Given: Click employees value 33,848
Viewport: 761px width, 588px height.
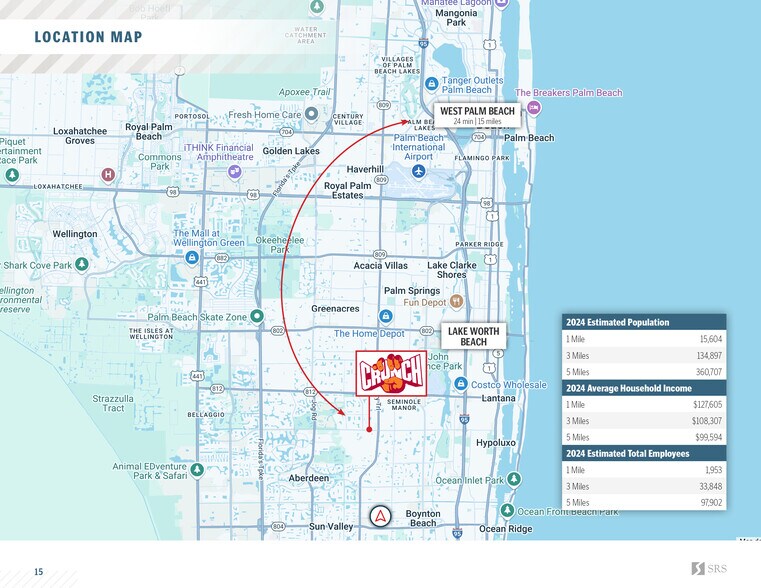Looking at the screenshot, I should tap(711, 487).
